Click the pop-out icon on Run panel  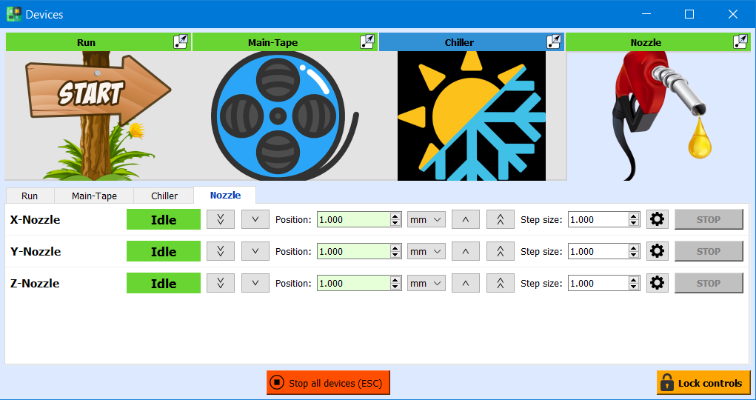click(180, 41)
